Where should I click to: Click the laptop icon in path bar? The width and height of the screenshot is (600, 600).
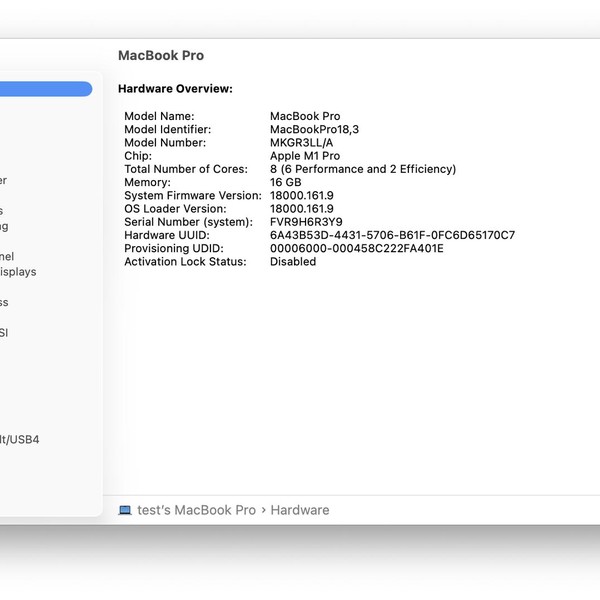[x=125, y=510]
